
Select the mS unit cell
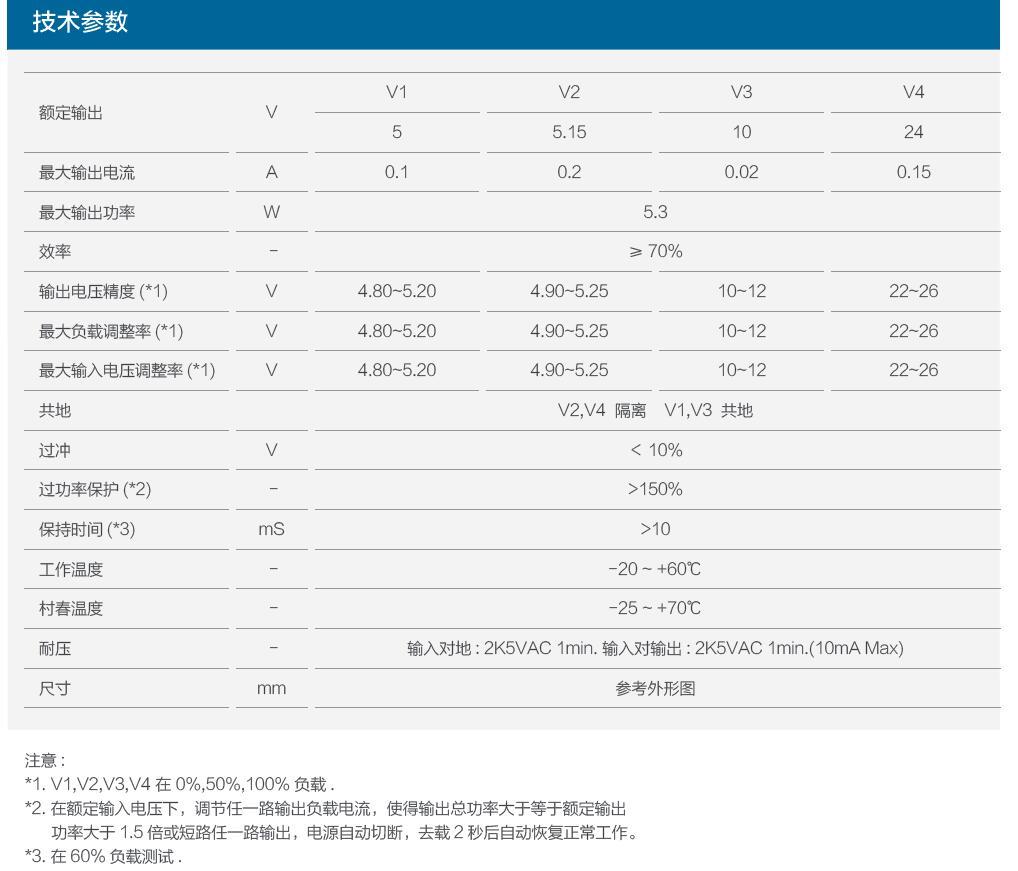coord(271,530)
